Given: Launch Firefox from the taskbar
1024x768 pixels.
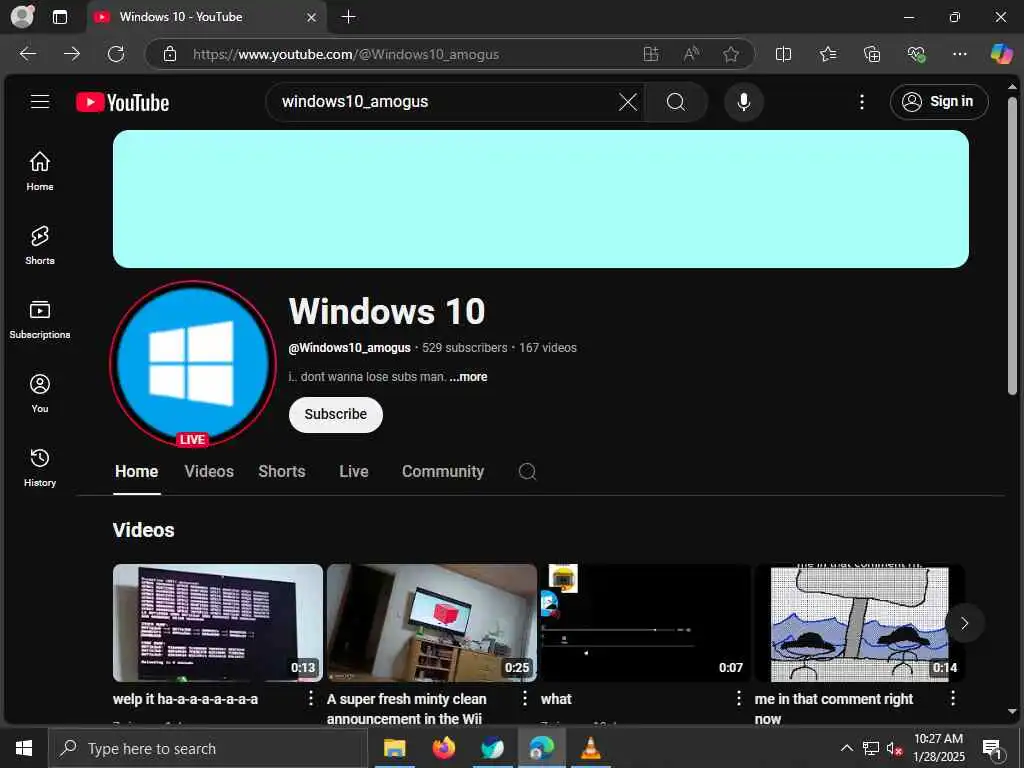Looking at the screenshot, I should tap(443, 748).
